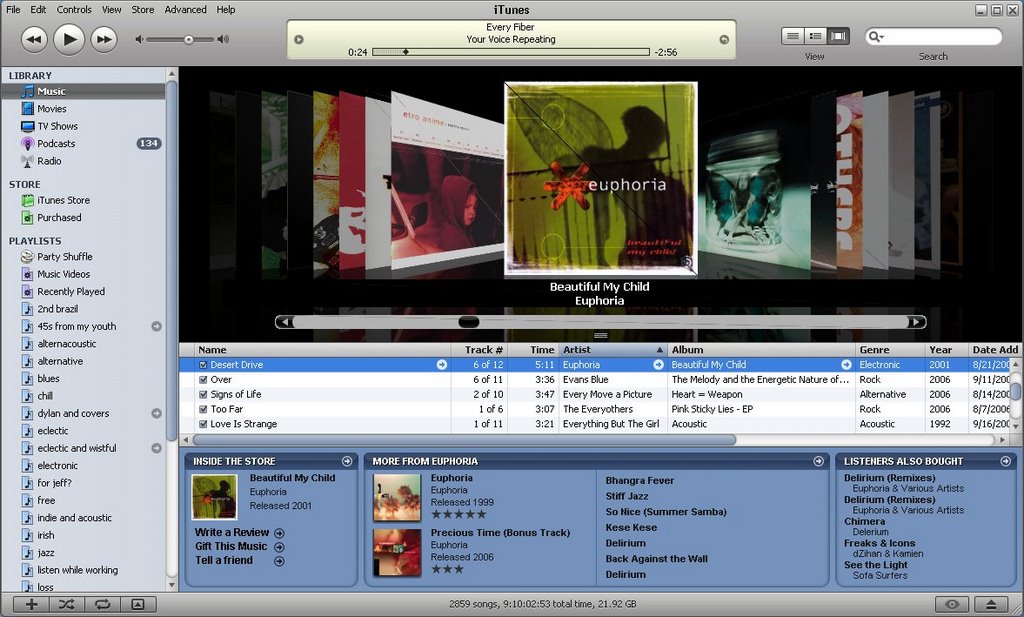1024x617 pixels.
Task: Click the Cover Flow scrollbar thumb
Action: click(x=469, y=322)
